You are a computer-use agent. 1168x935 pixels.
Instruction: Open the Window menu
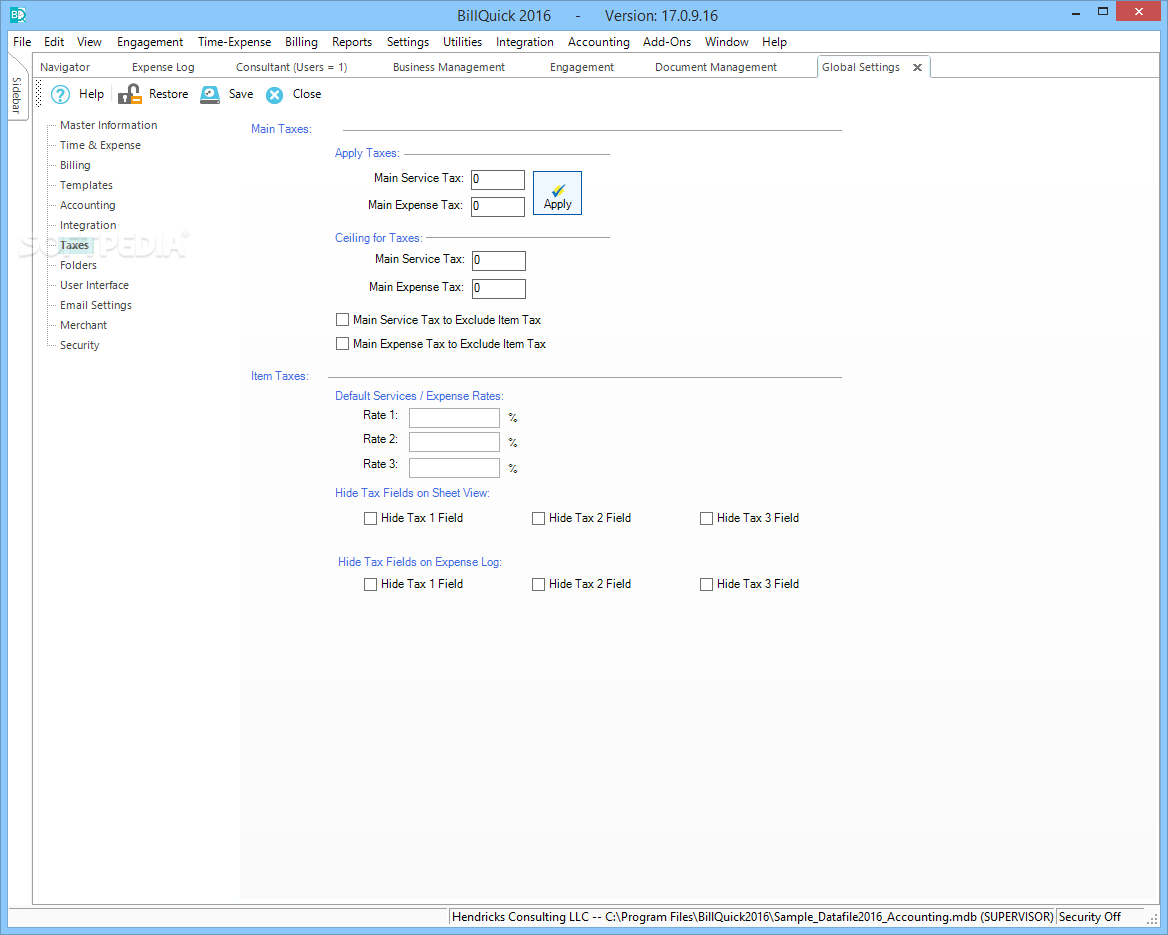click(726, 42)
